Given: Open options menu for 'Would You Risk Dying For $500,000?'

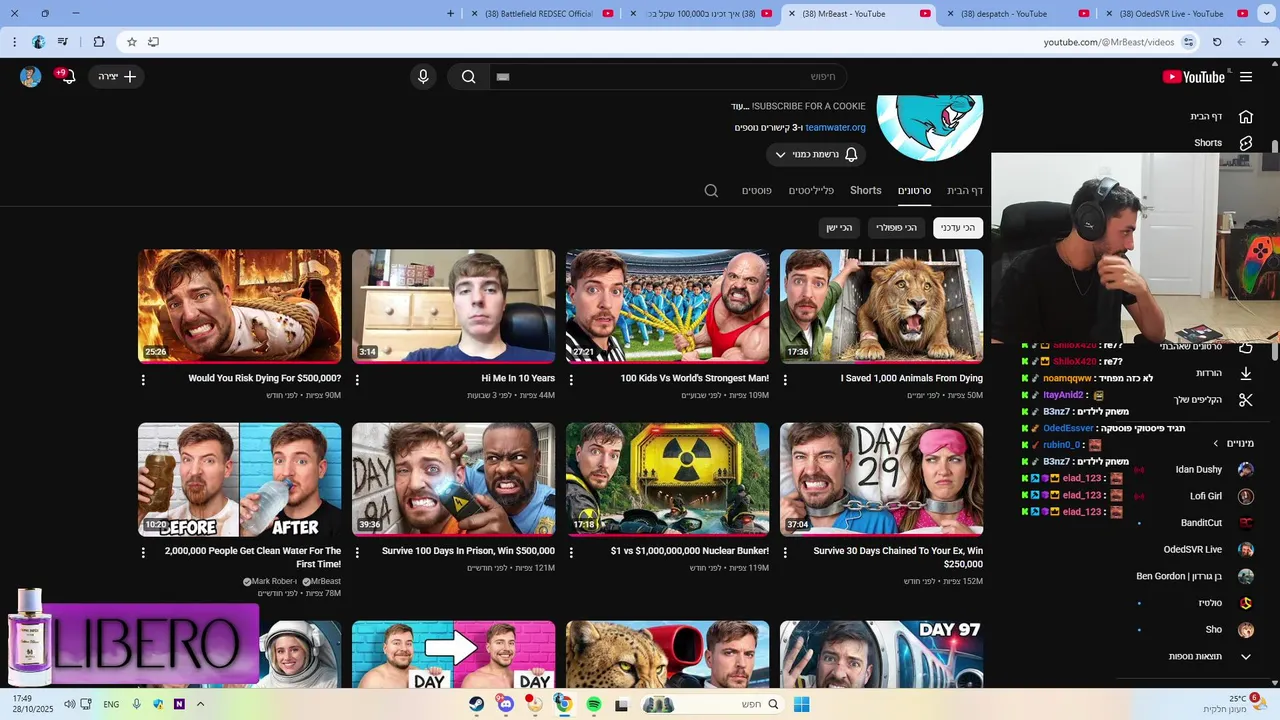Looking at the screenshot, I should click(x=143, y=380).
